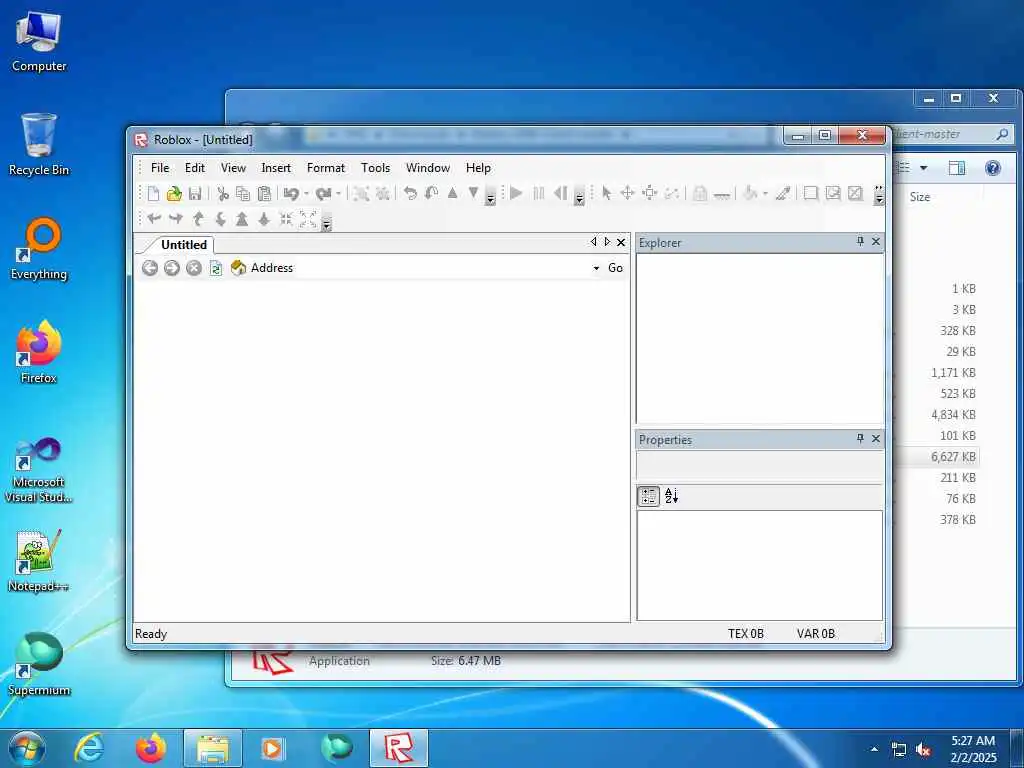1024x768 pixels.
Task: Click the Cut scissors icon
Action: (223, 193)
